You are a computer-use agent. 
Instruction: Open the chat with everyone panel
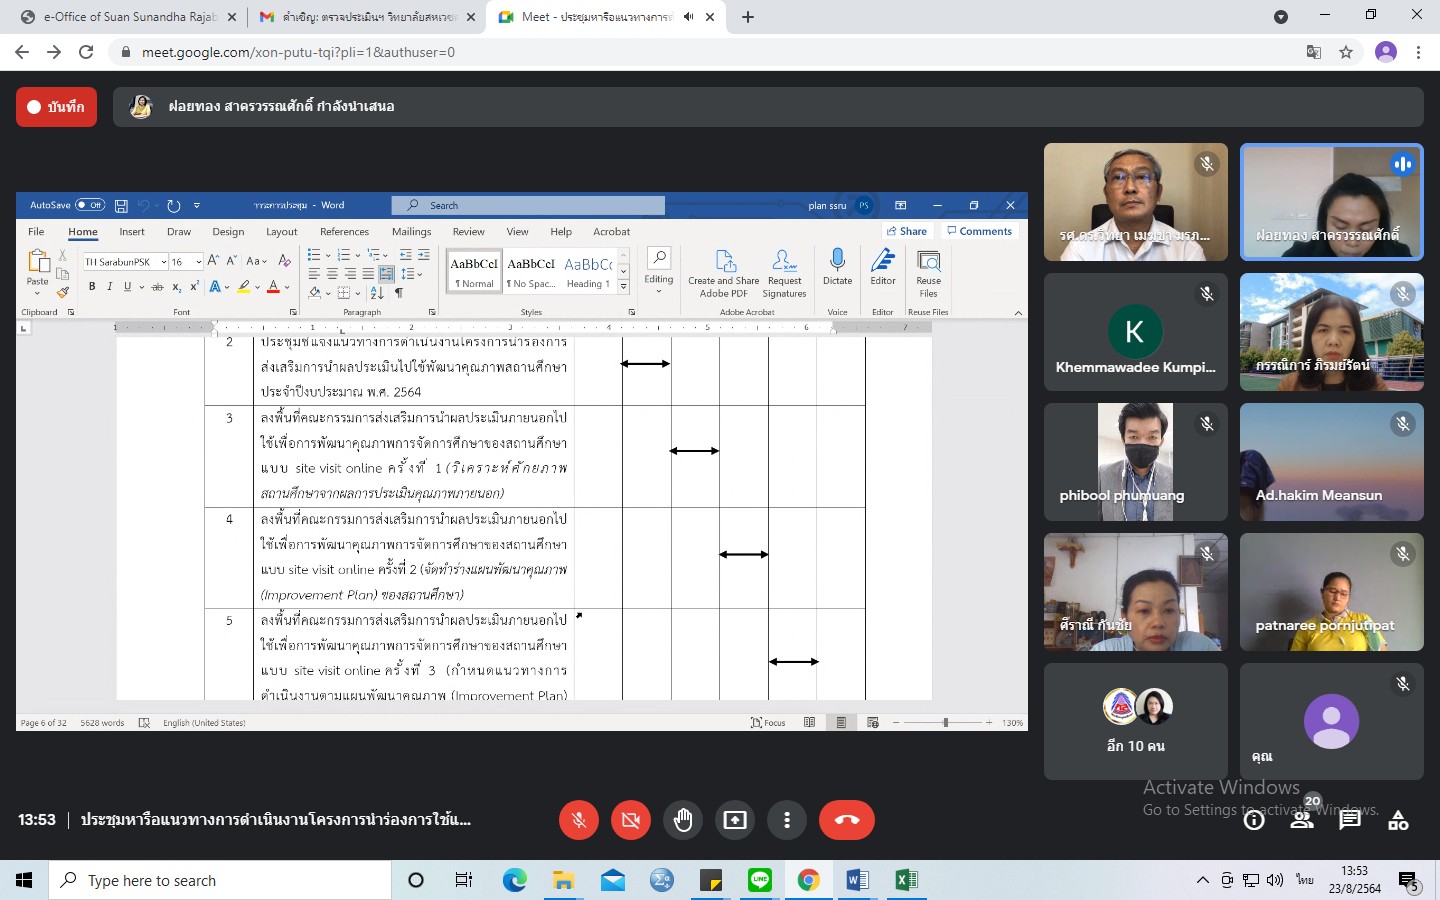pyautogui.click(x=1350, y=820)
